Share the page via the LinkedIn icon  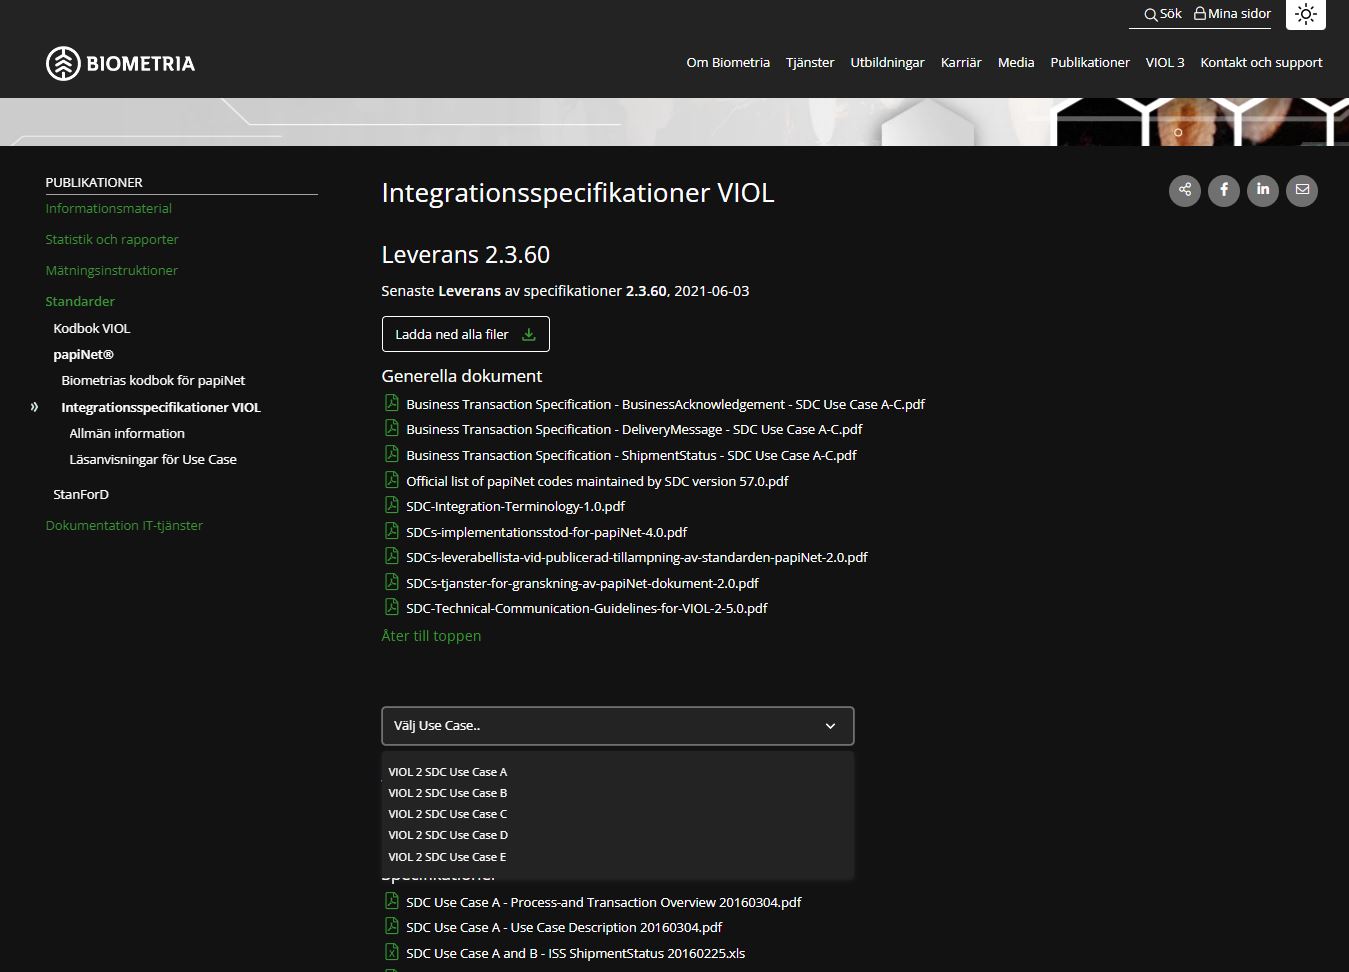point(1262,190)
